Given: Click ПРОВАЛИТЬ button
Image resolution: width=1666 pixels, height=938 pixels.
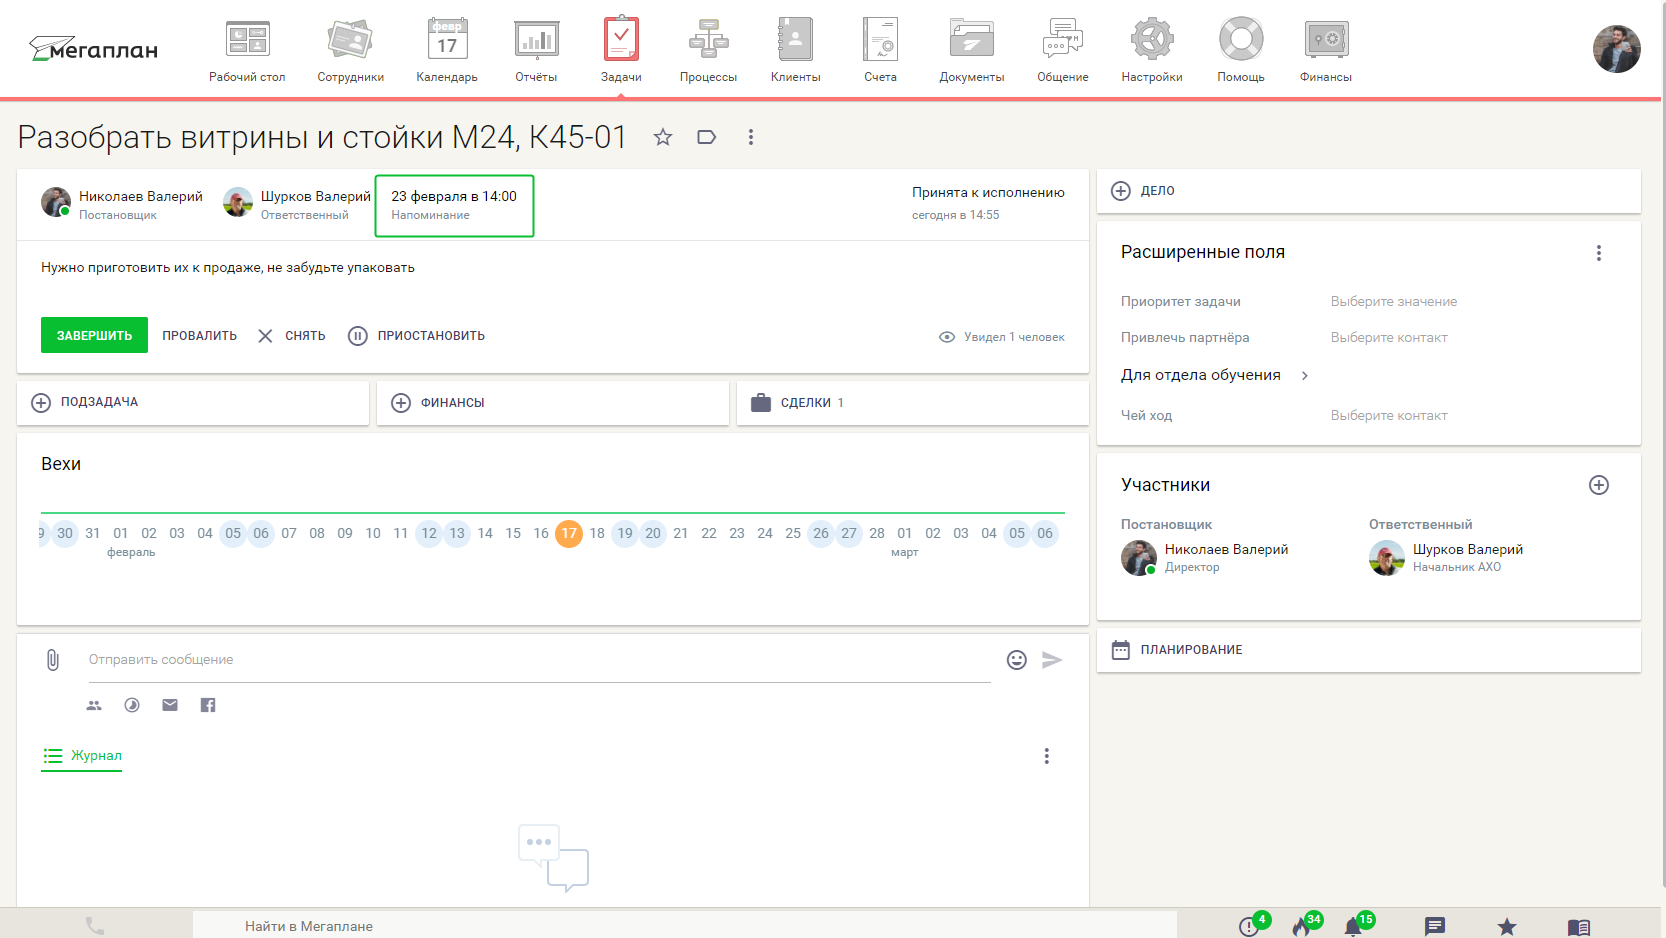Looking at the screenshot, I should (x=200, y=336).
